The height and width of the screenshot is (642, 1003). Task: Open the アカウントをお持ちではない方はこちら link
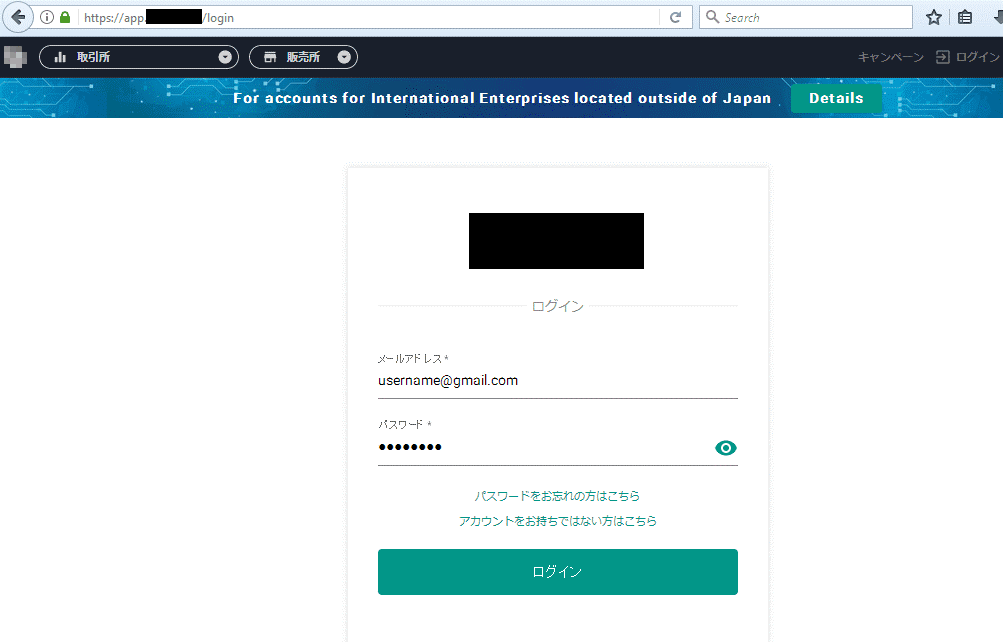(x=557, y=521)
